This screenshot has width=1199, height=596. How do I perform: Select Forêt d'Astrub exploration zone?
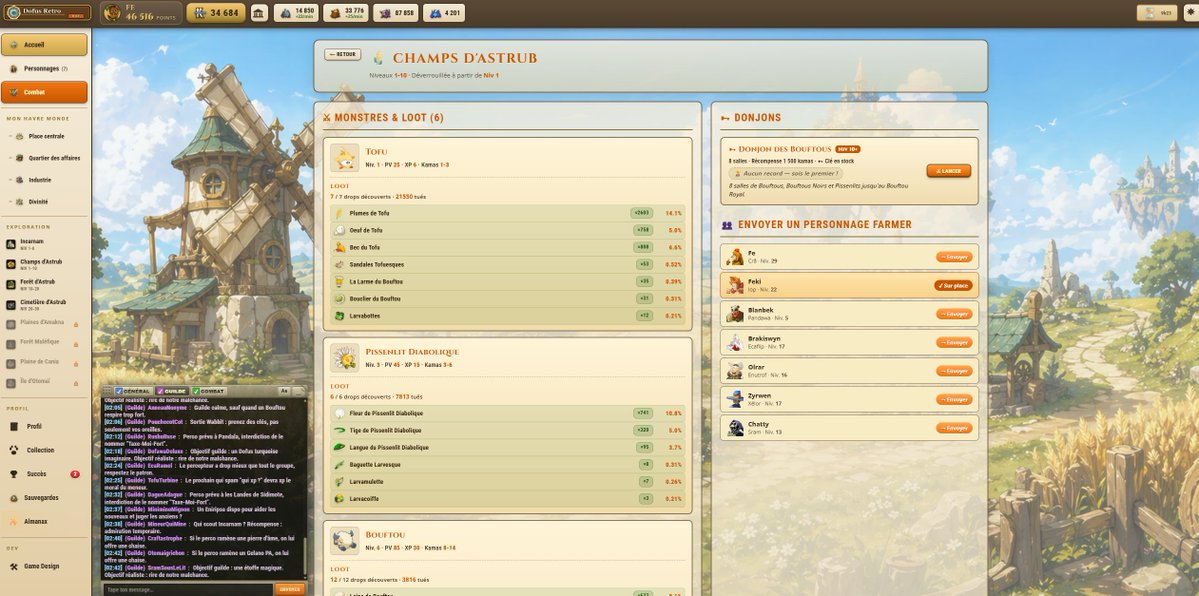(44, 285)
